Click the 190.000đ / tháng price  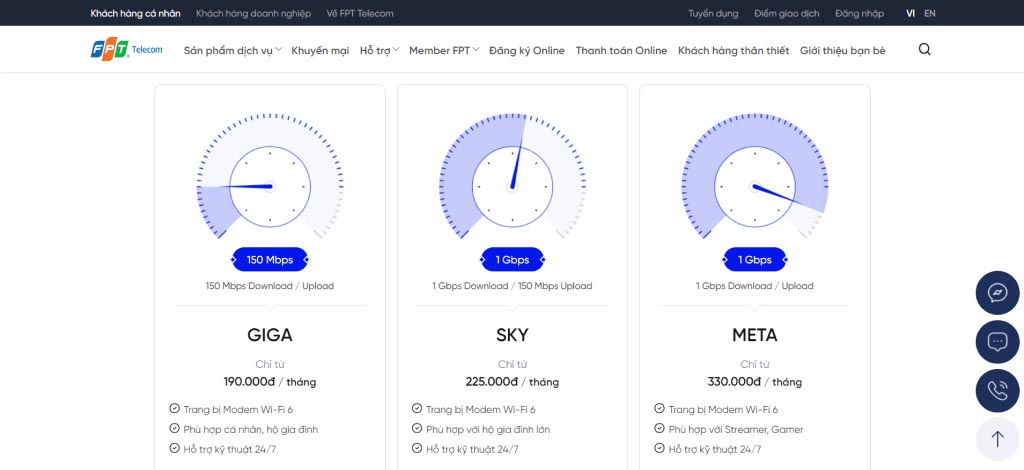(270, 382)
